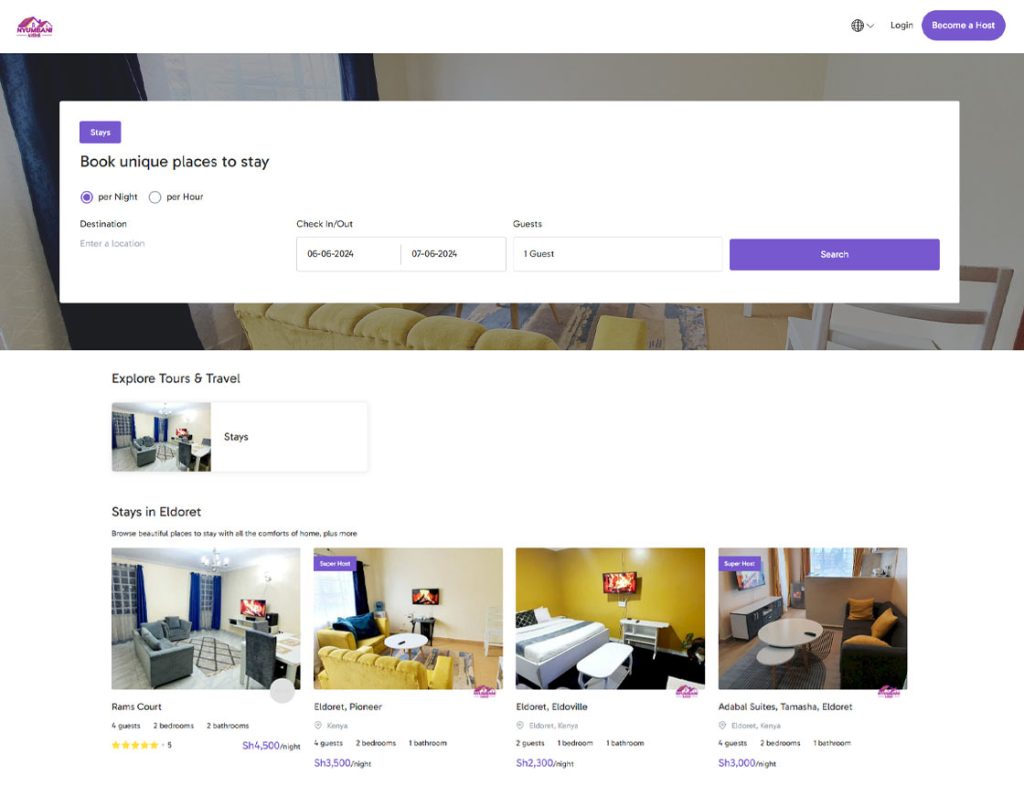Click the Login link
This screenshot has height=786, width=1024.
click(x=901, y=26)
